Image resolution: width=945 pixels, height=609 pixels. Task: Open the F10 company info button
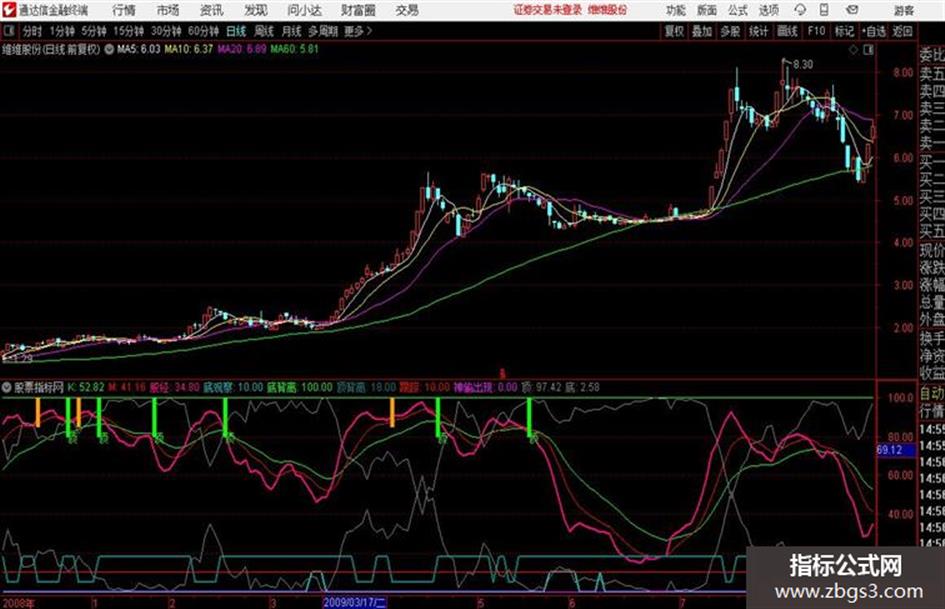coord(817,31)
